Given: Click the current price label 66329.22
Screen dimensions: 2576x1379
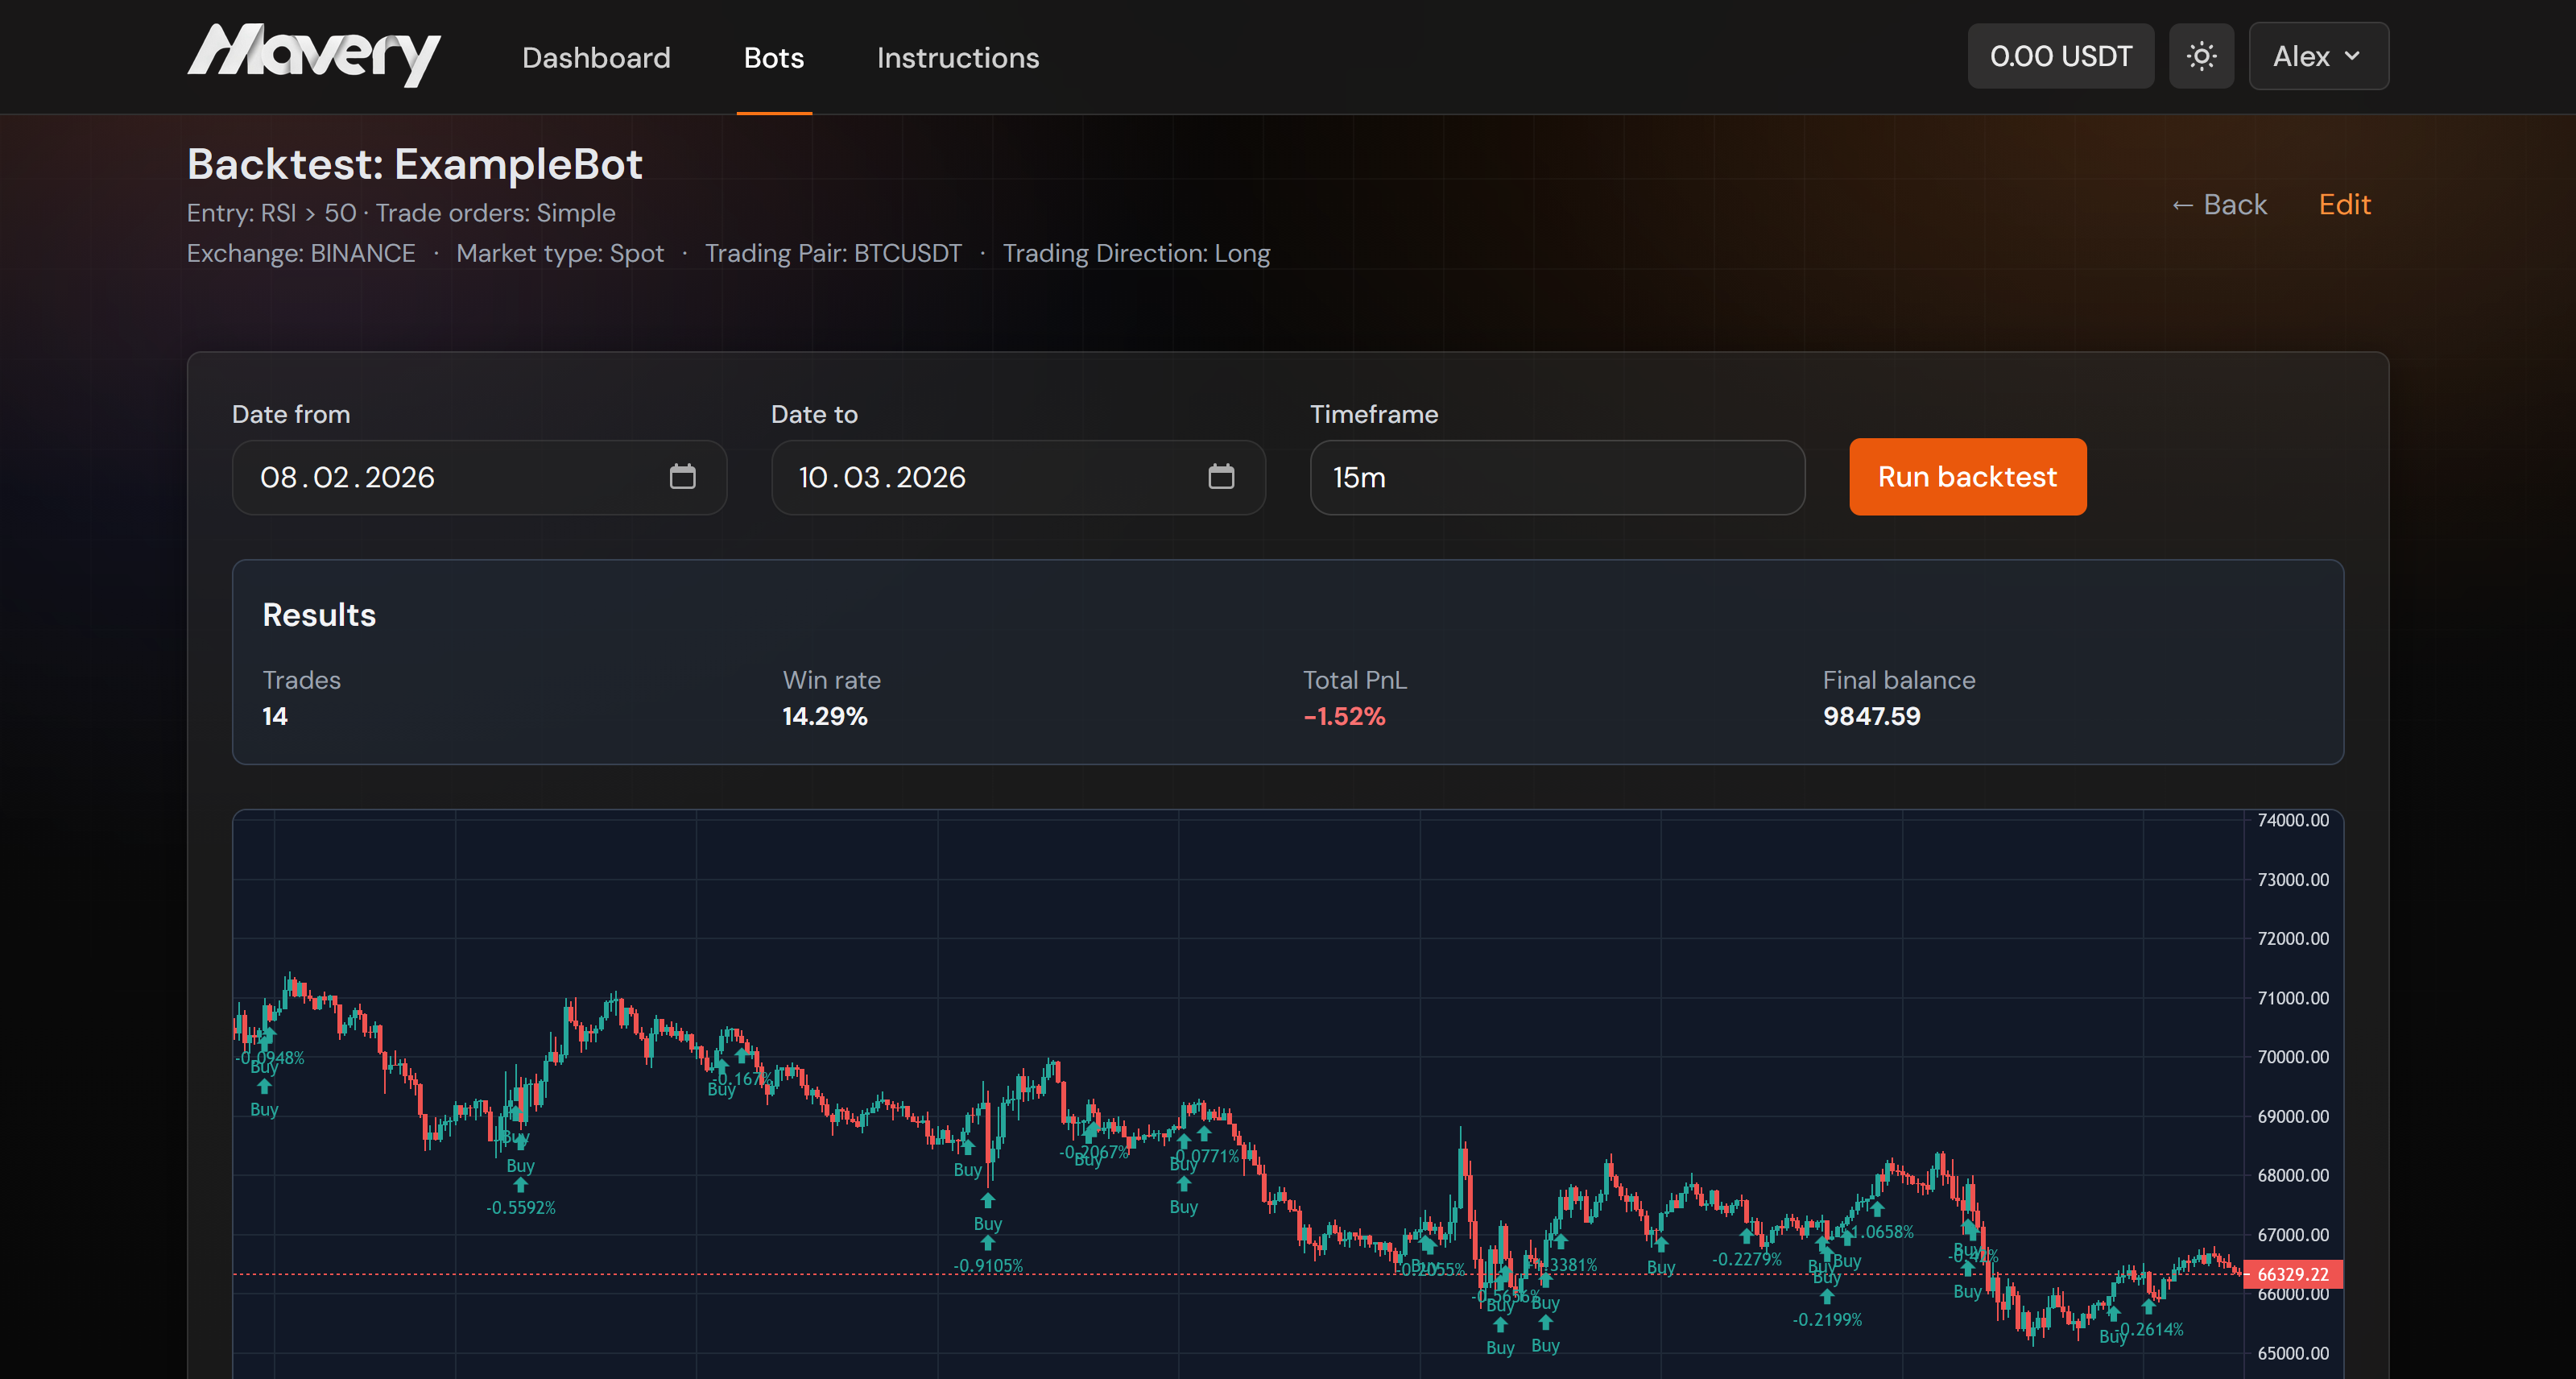Looking at the screenshot, I should (x=2292, y=1274).
